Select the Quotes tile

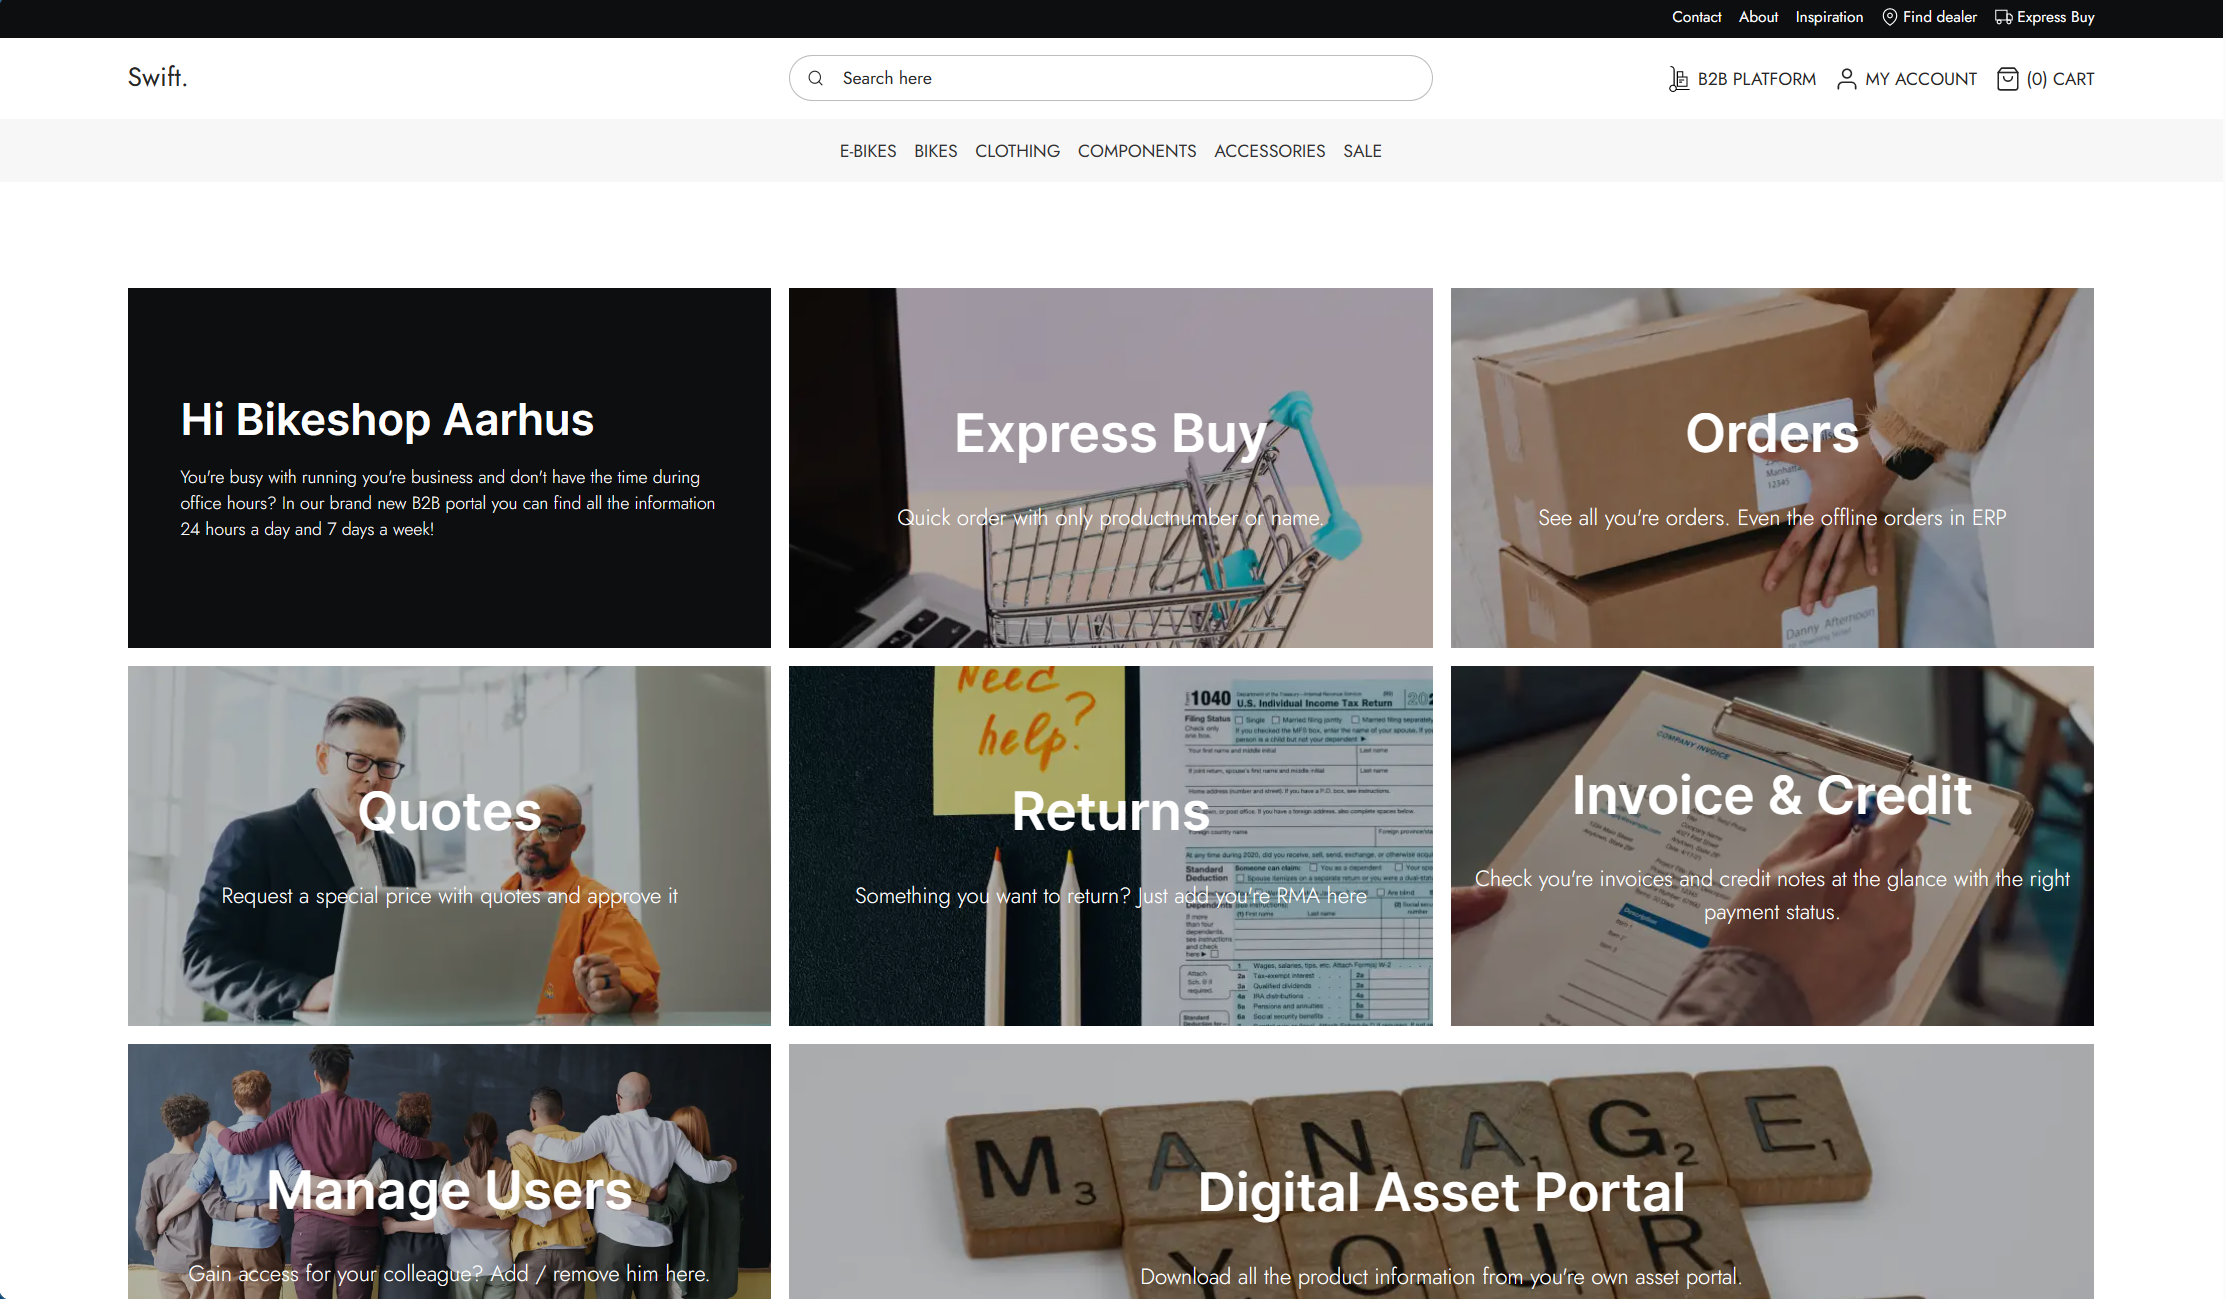pyautogui.click(x=449, y=846)
